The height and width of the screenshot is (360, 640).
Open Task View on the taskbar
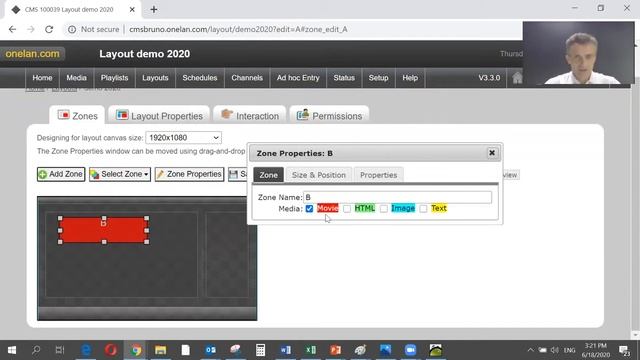[60, 350]
